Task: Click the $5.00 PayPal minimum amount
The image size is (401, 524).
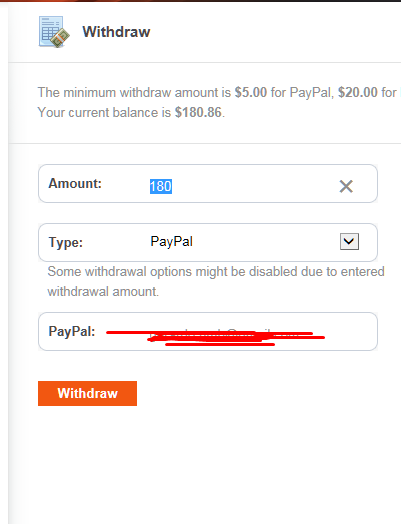Action: pyautogui.click(x=251, y=92)
